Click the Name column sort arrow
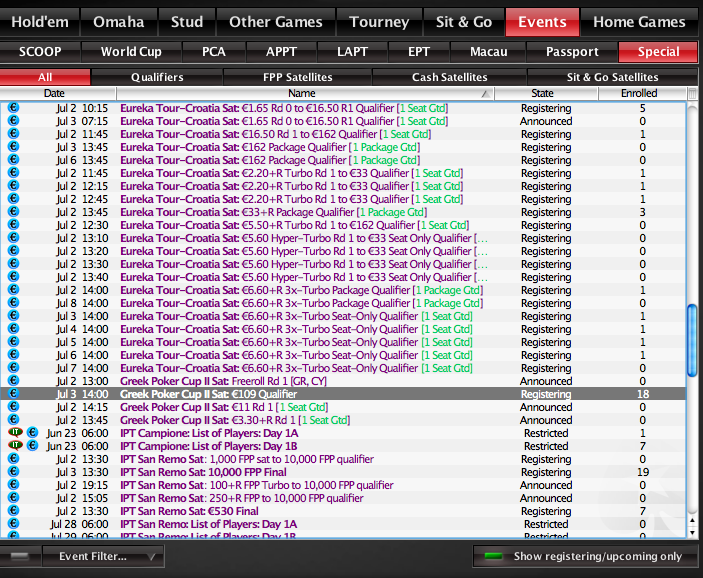The width and height of the screenshot is (703, 578). tap(485, 94)
